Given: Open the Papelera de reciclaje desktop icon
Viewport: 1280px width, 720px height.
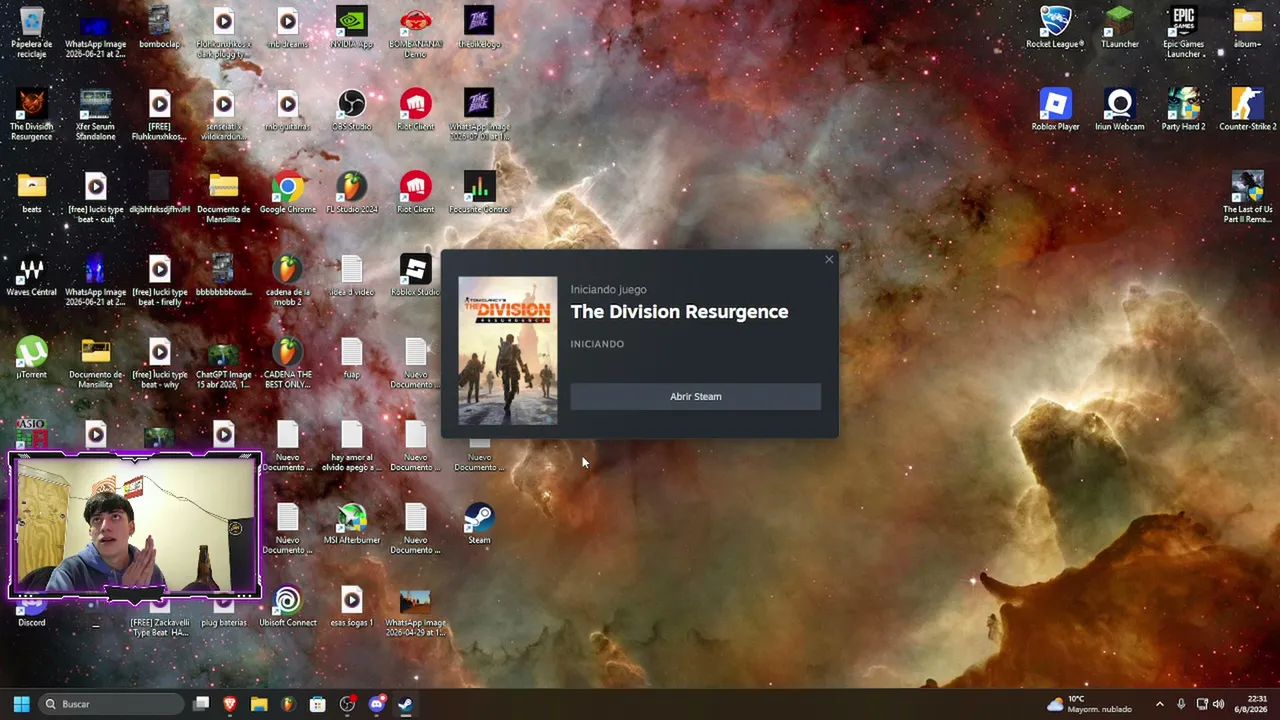Looking at the screenshot, I should click(x=32, y=32).
